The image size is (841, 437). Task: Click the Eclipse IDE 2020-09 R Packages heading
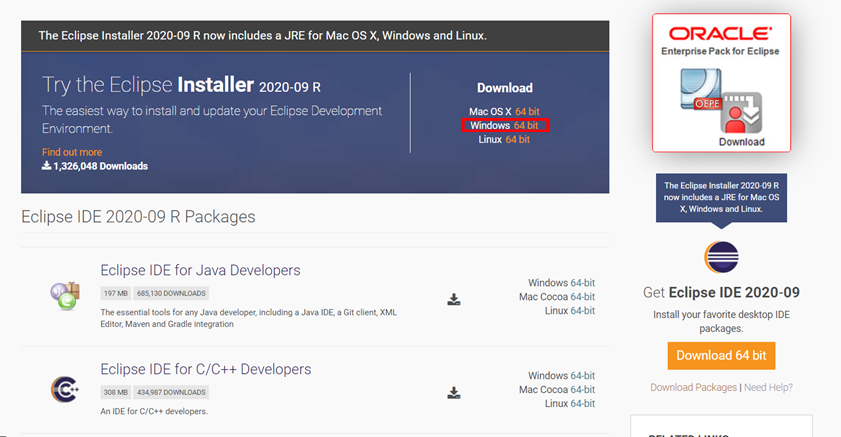(x=138, y=217)
